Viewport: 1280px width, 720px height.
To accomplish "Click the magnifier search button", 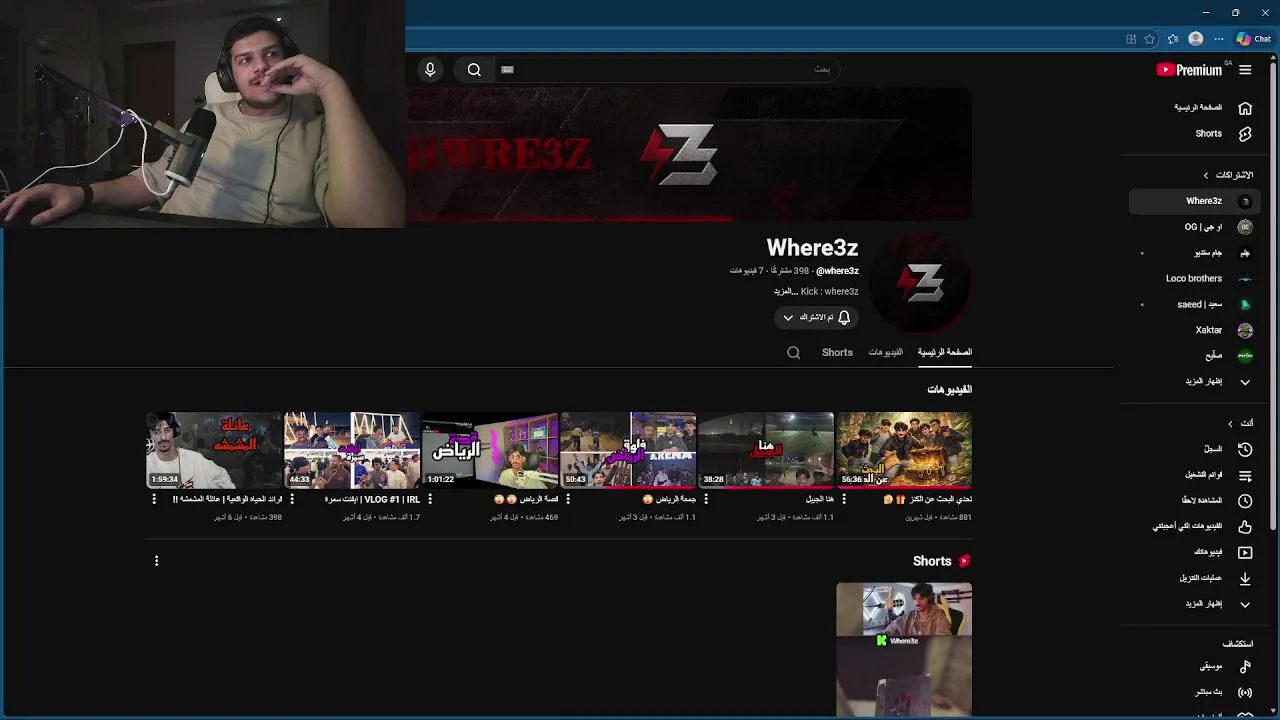I will tap(474, 70).
